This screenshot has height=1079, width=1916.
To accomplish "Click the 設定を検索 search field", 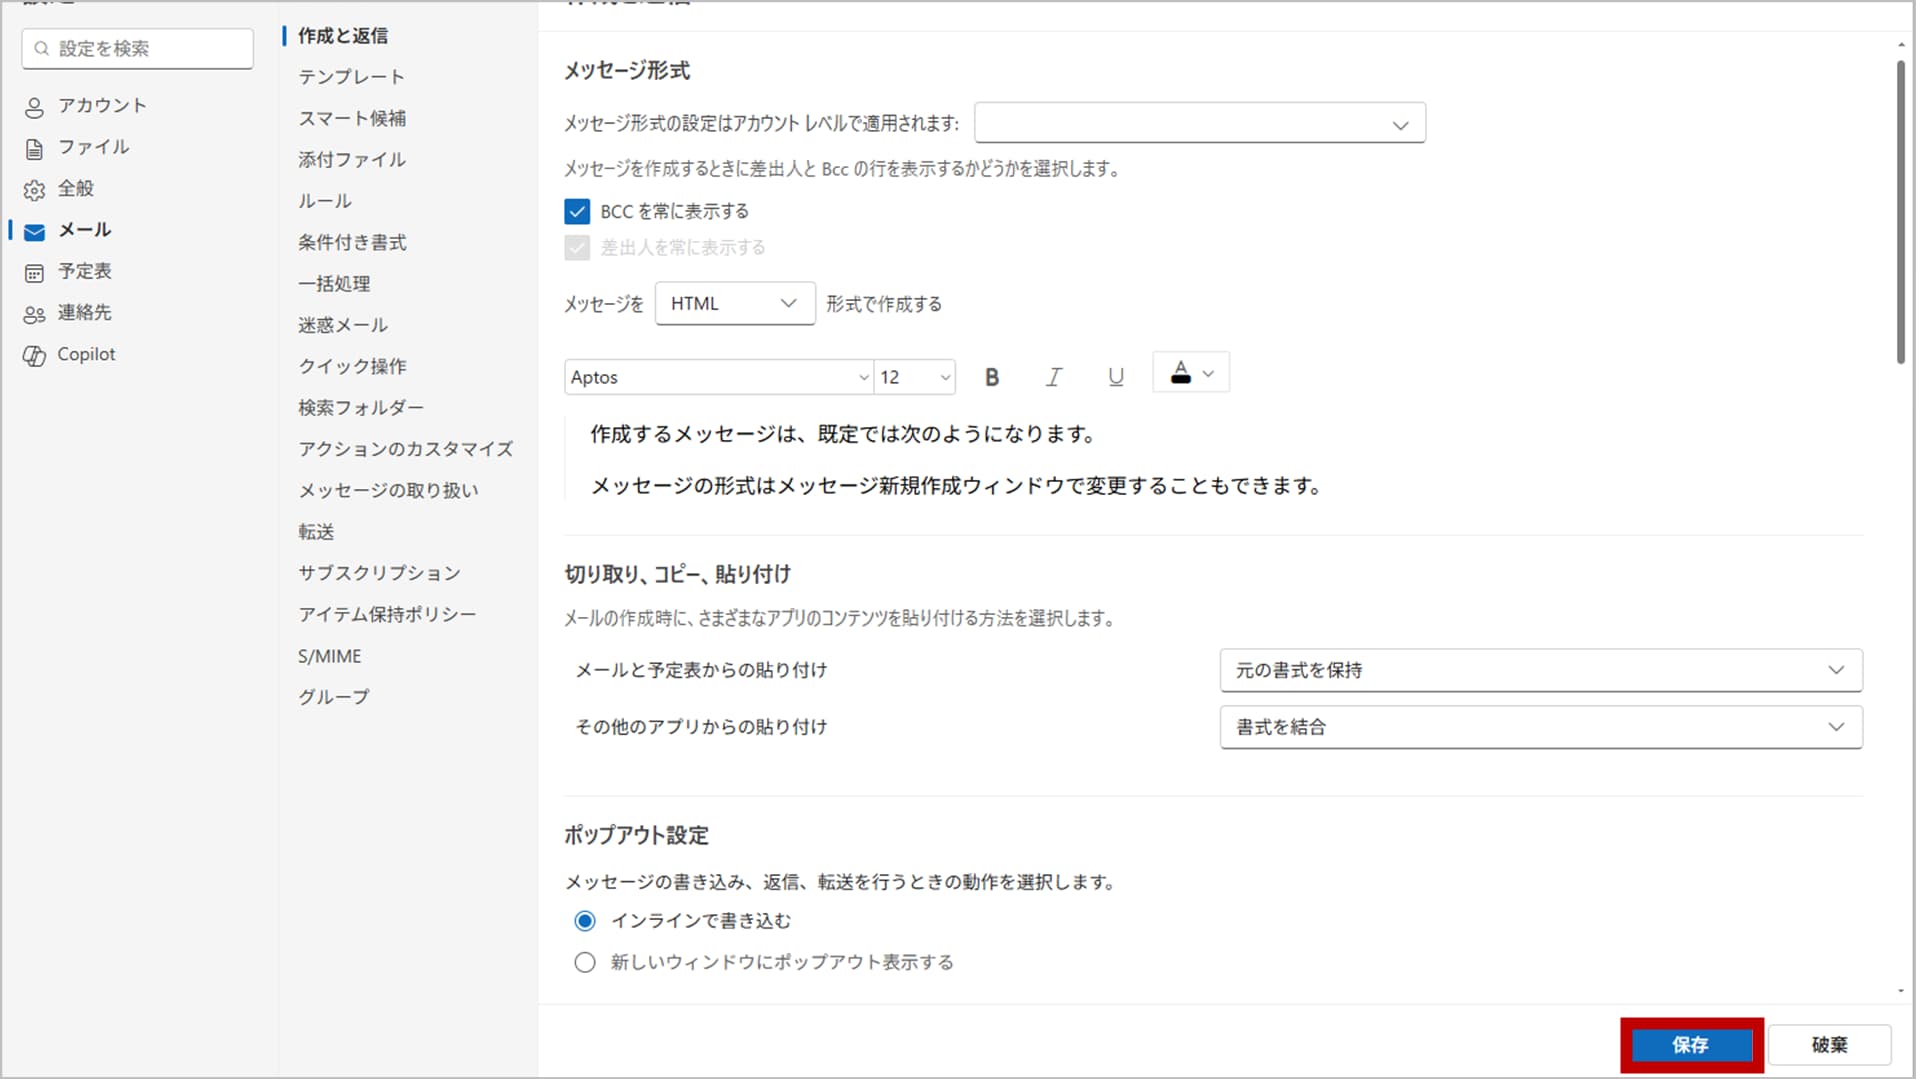I will coord(138,48).
